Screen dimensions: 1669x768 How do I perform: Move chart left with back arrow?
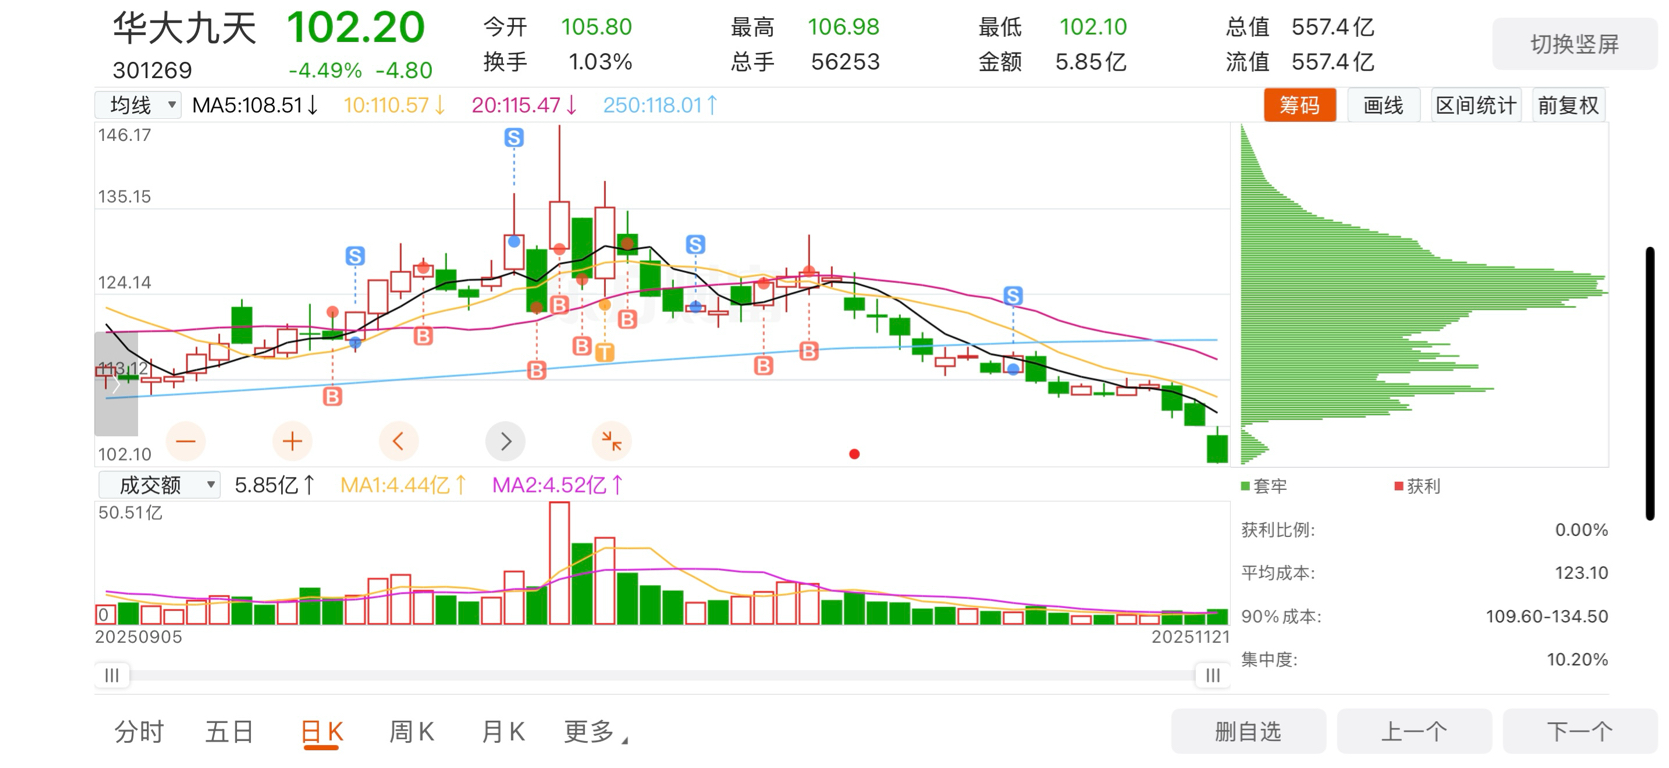pos(399,441)
